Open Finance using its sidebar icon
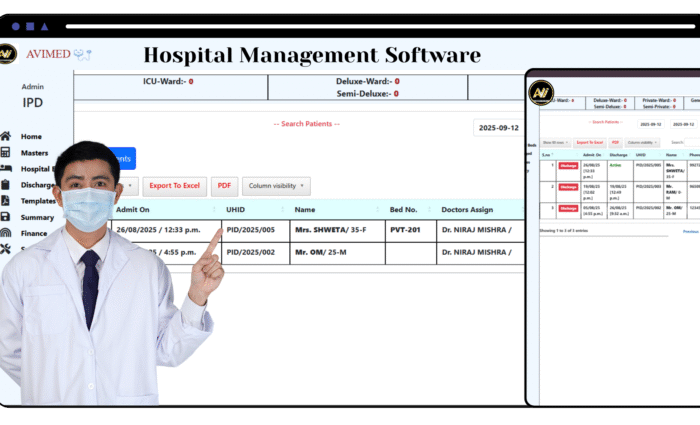Screen dimensions: 700x425 pos(6,233)
